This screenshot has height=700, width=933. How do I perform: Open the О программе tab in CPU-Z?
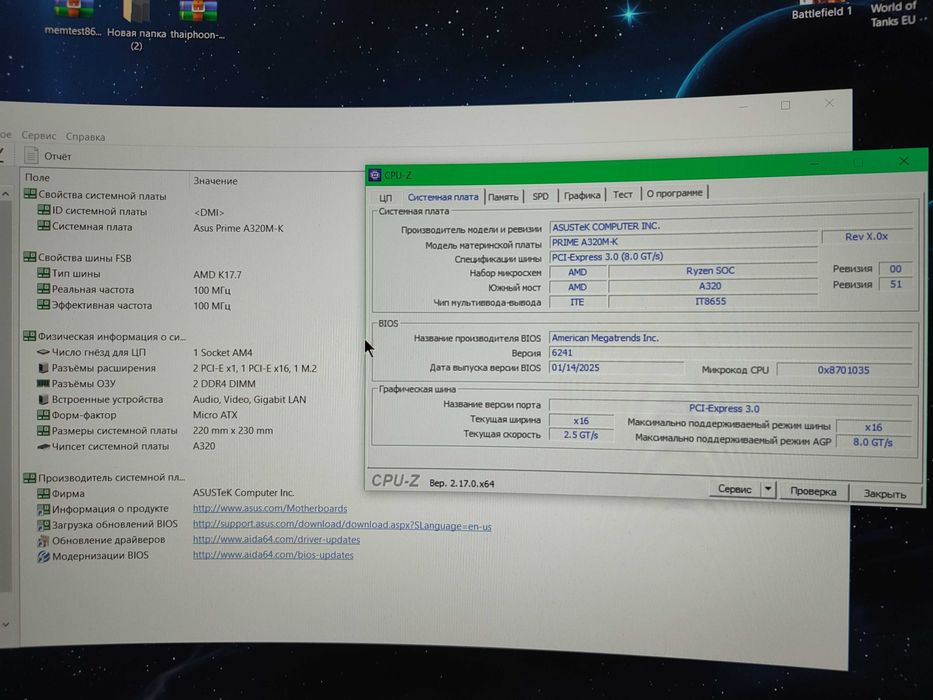click(674, 193)
